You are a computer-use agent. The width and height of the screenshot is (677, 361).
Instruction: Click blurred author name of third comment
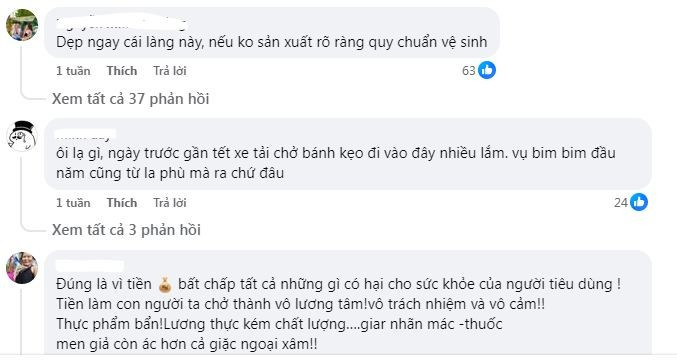(90, 266)
